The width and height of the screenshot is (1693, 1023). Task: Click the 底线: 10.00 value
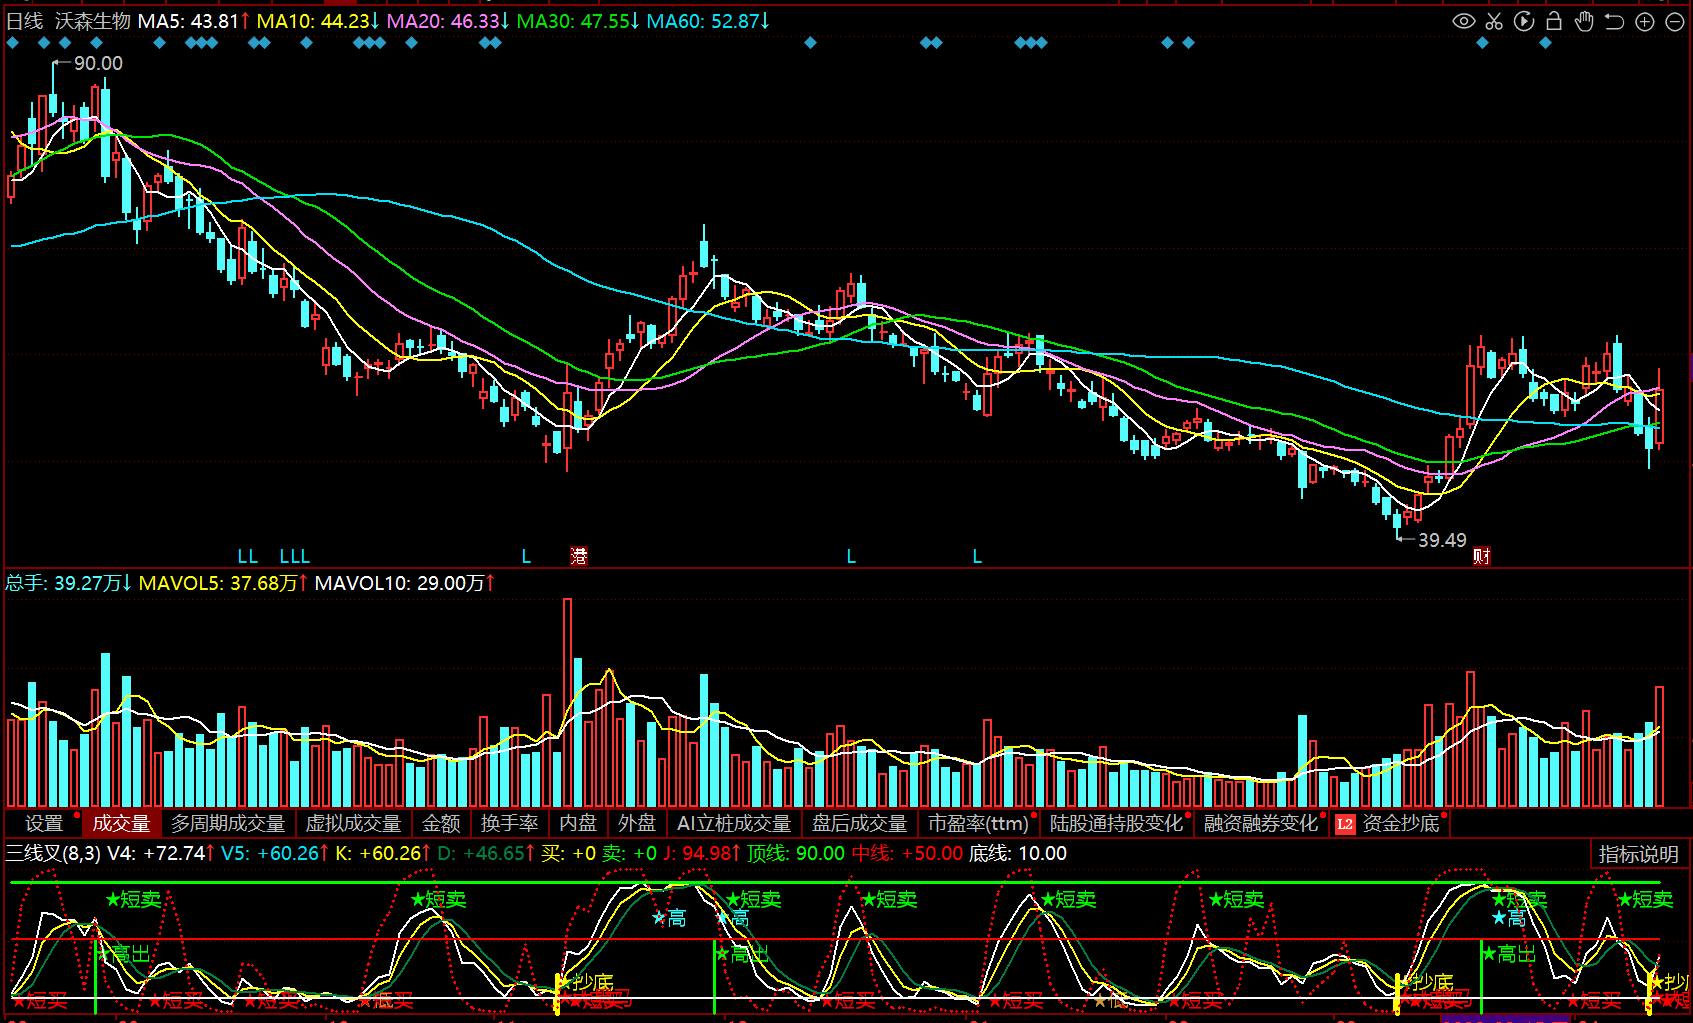click(1018, 853)
